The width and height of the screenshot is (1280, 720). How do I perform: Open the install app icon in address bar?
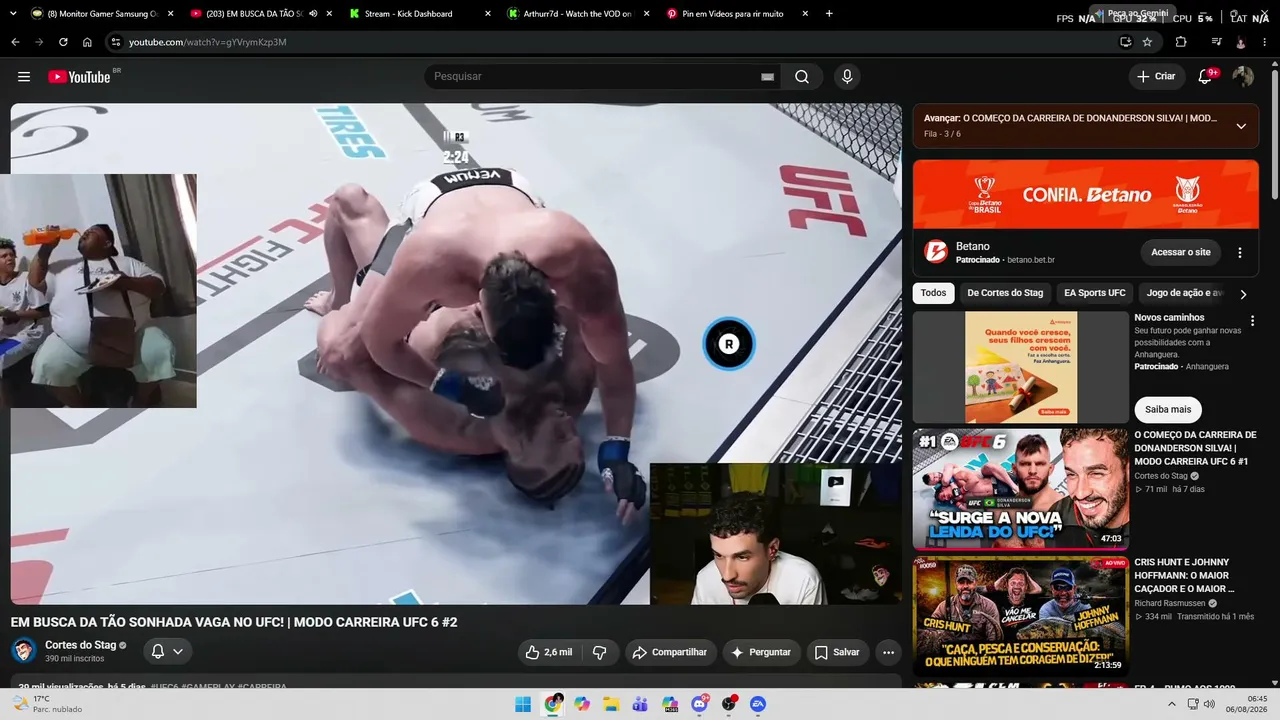coord(1125,42)
